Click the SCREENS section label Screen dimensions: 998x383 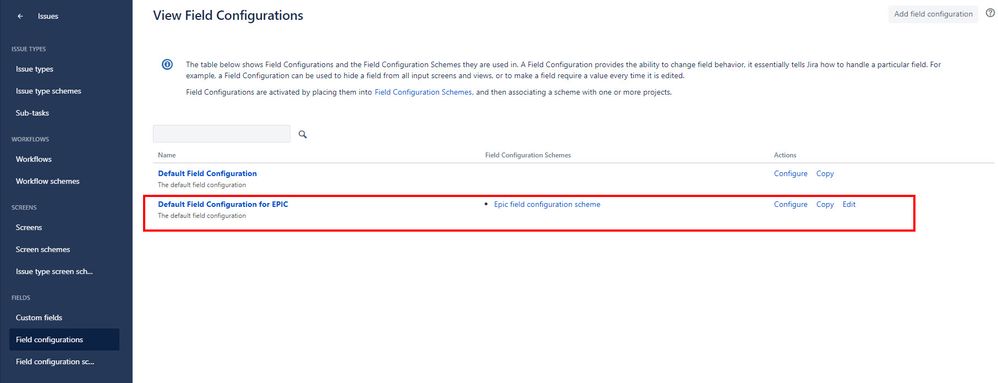click(x=24, y=207)
